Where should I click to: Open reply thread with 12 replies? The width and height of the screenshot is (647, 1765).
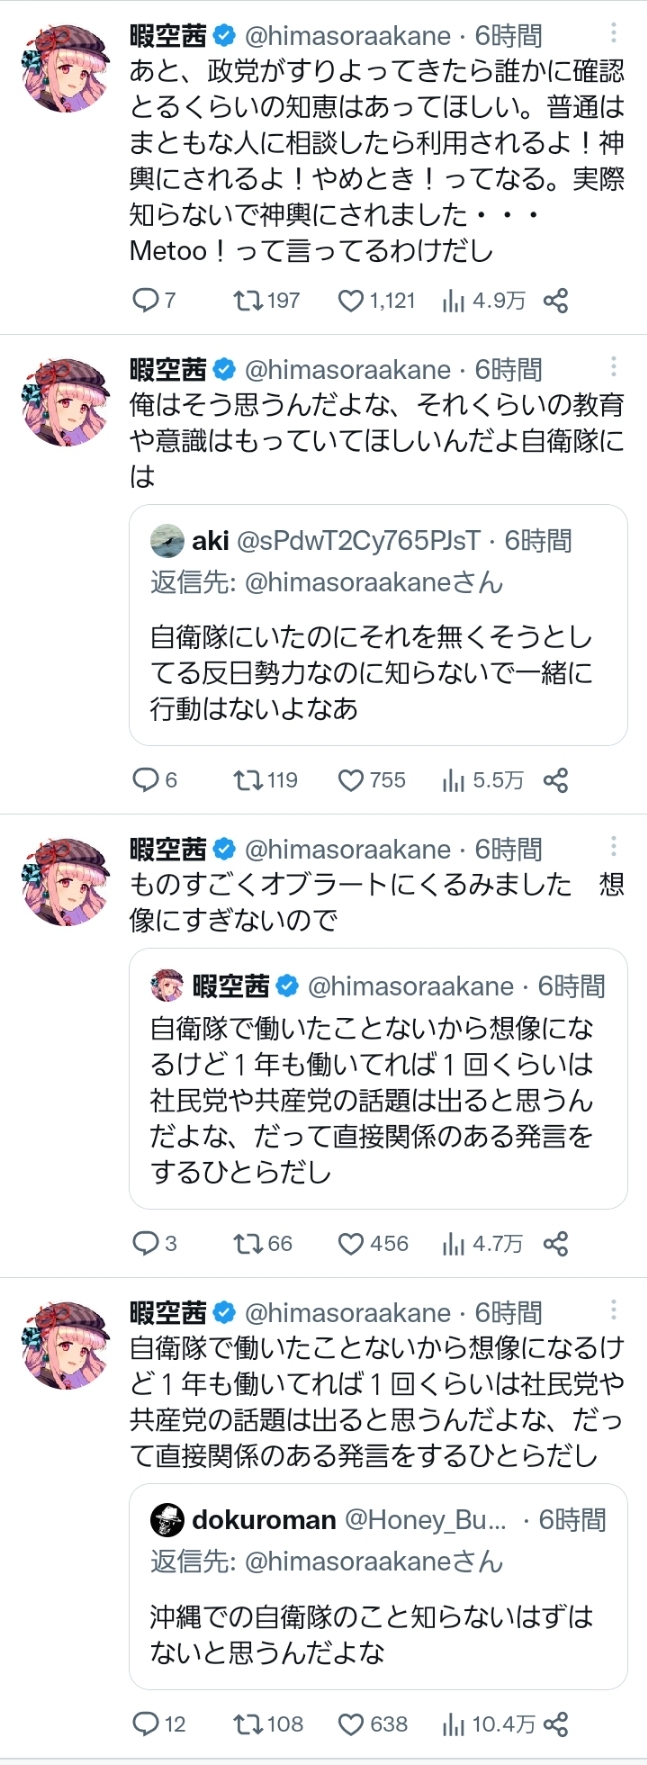pyautogui.click(x=146, y=1723)
